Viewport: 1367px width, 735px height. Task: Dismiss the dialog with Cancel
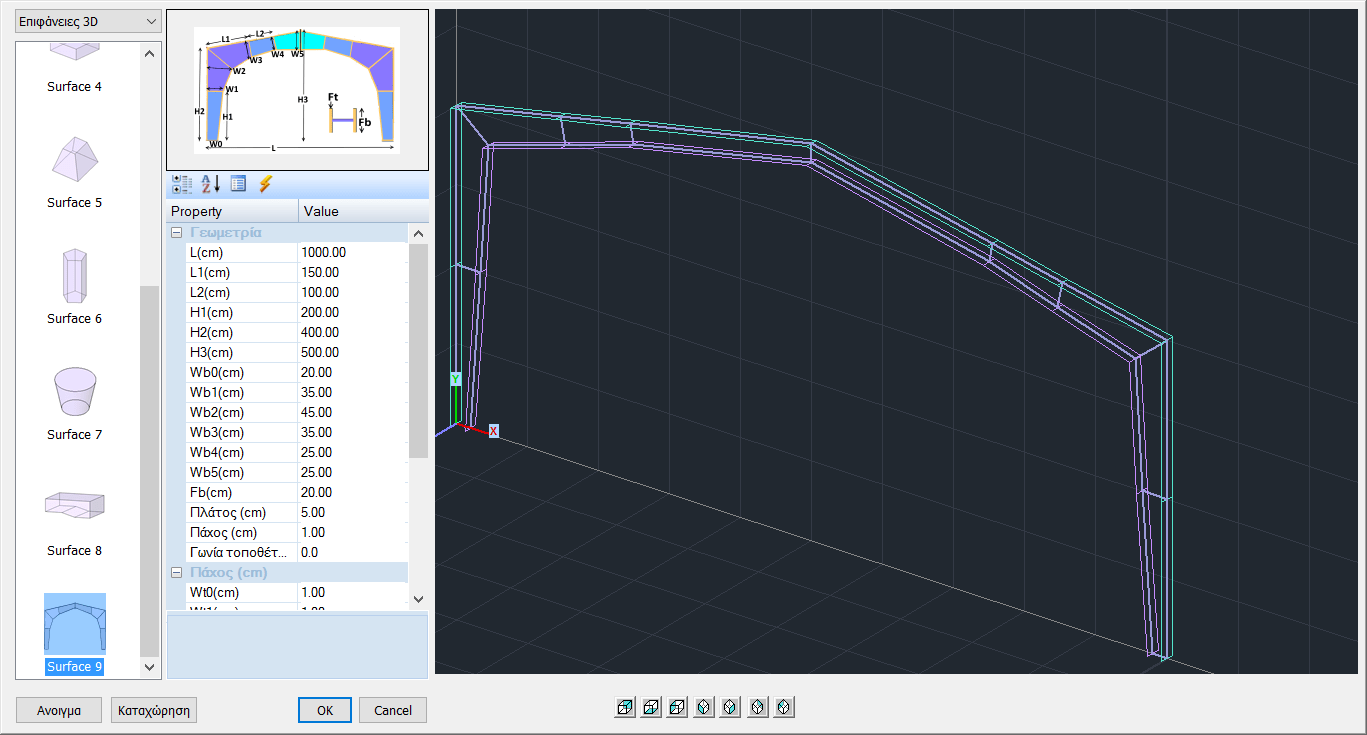click(x=393, y=710)
